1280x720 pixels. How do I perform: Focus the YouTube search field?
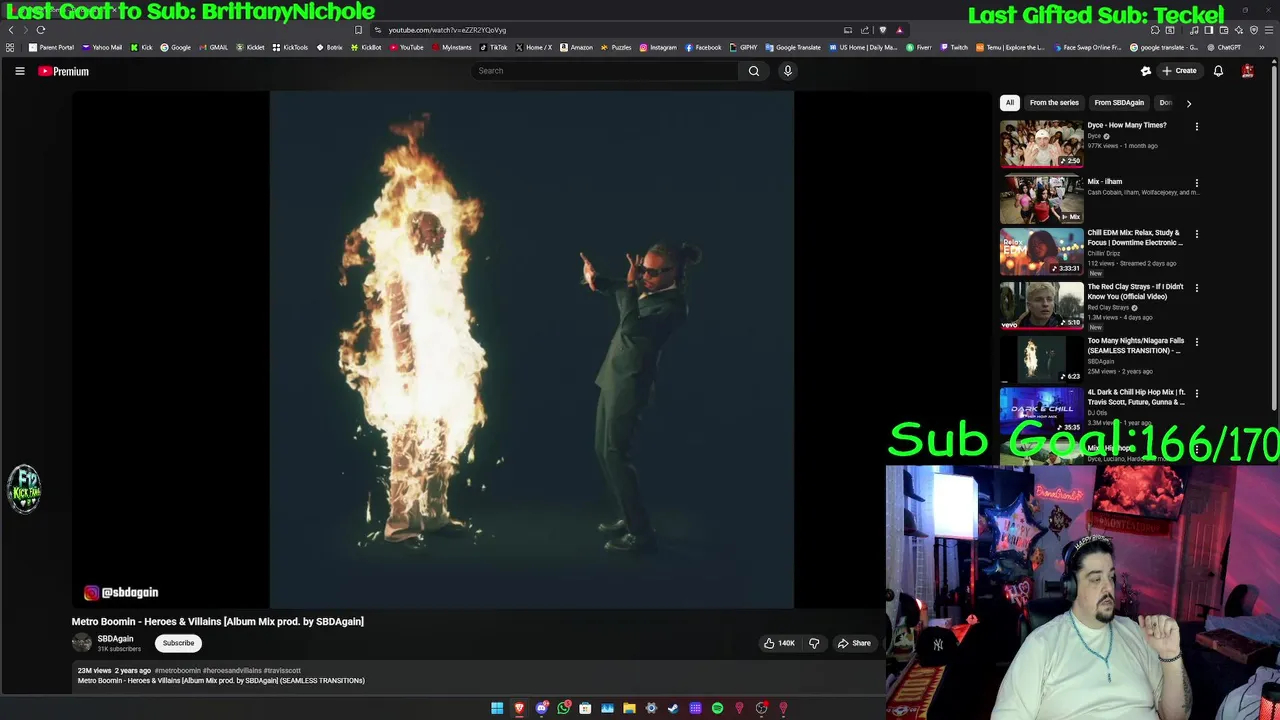[x=605, y=71]
